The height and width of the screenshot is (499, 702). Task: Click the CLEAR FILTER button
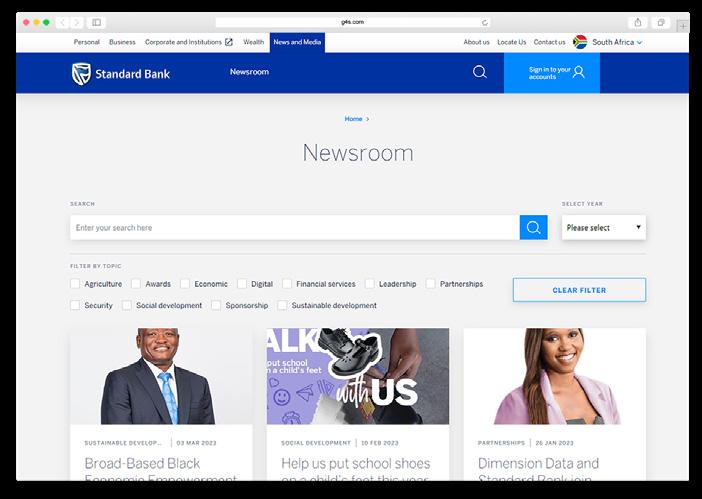pos(579,290)
